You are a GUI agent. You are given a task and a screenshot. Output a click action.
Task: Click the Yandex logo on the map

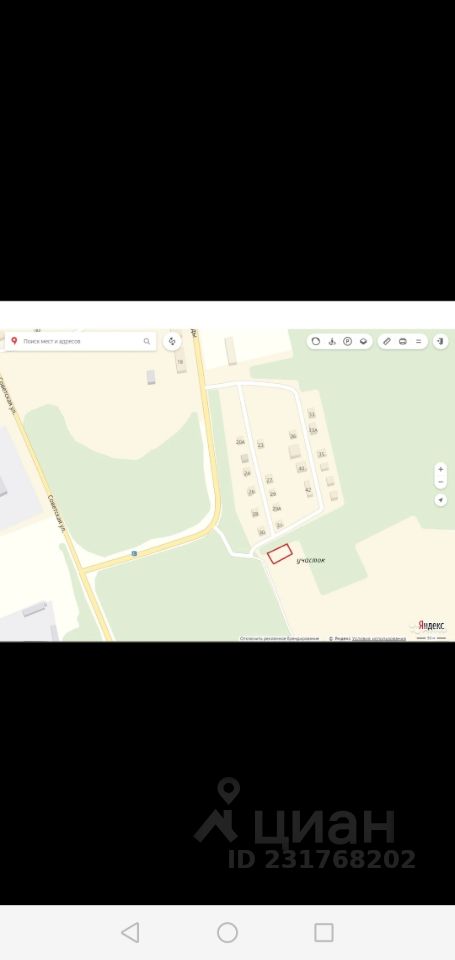[x=431, y=625]
